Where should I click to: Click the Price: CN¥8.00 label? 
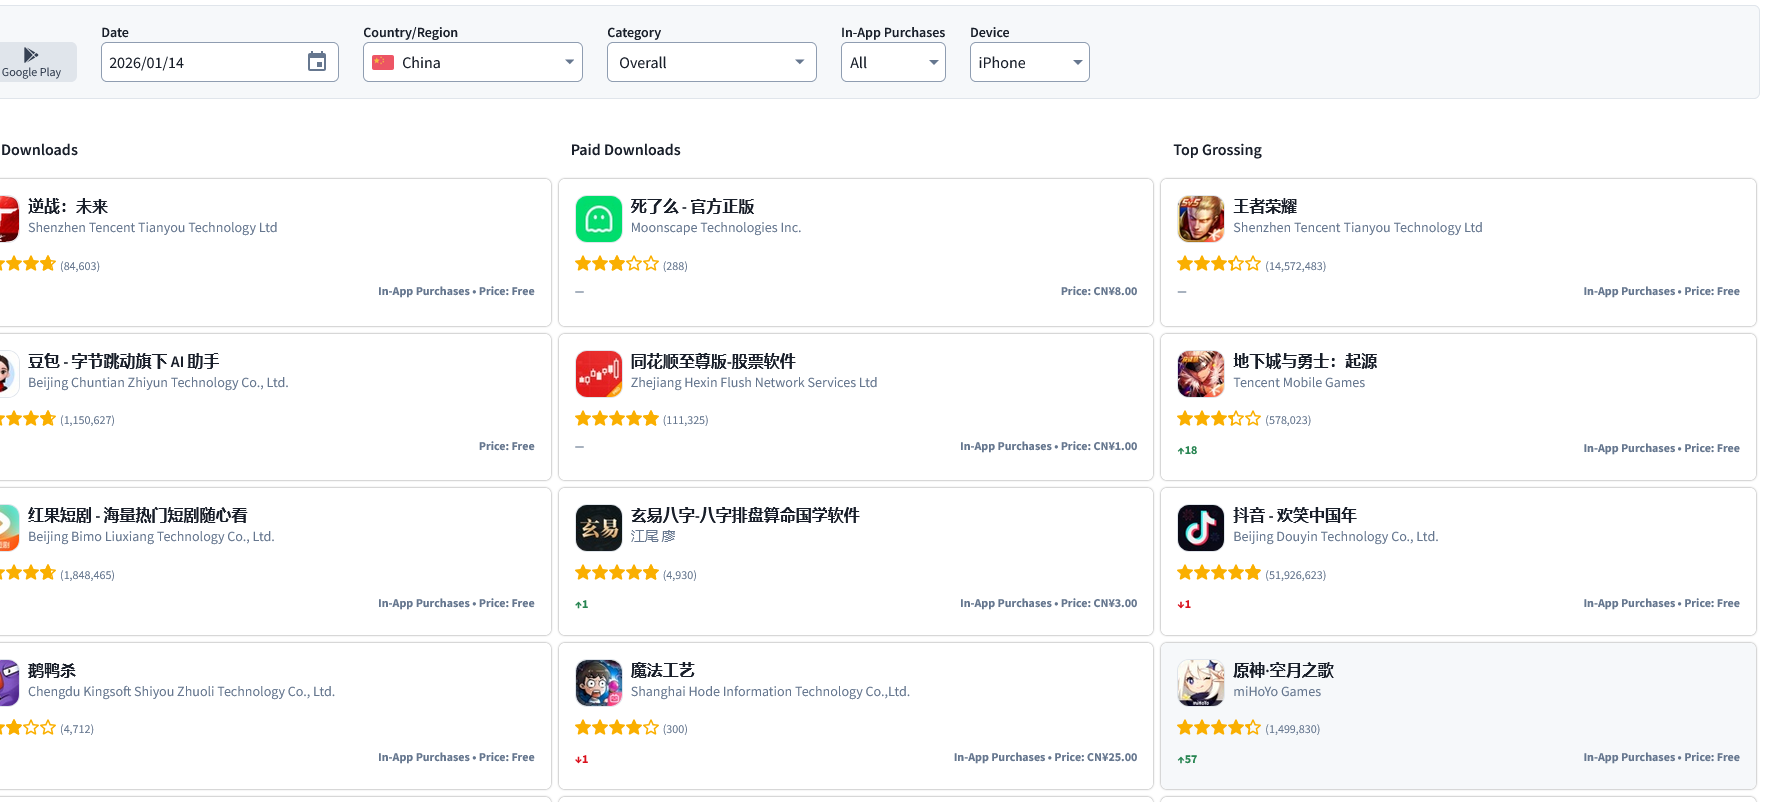1099,292
